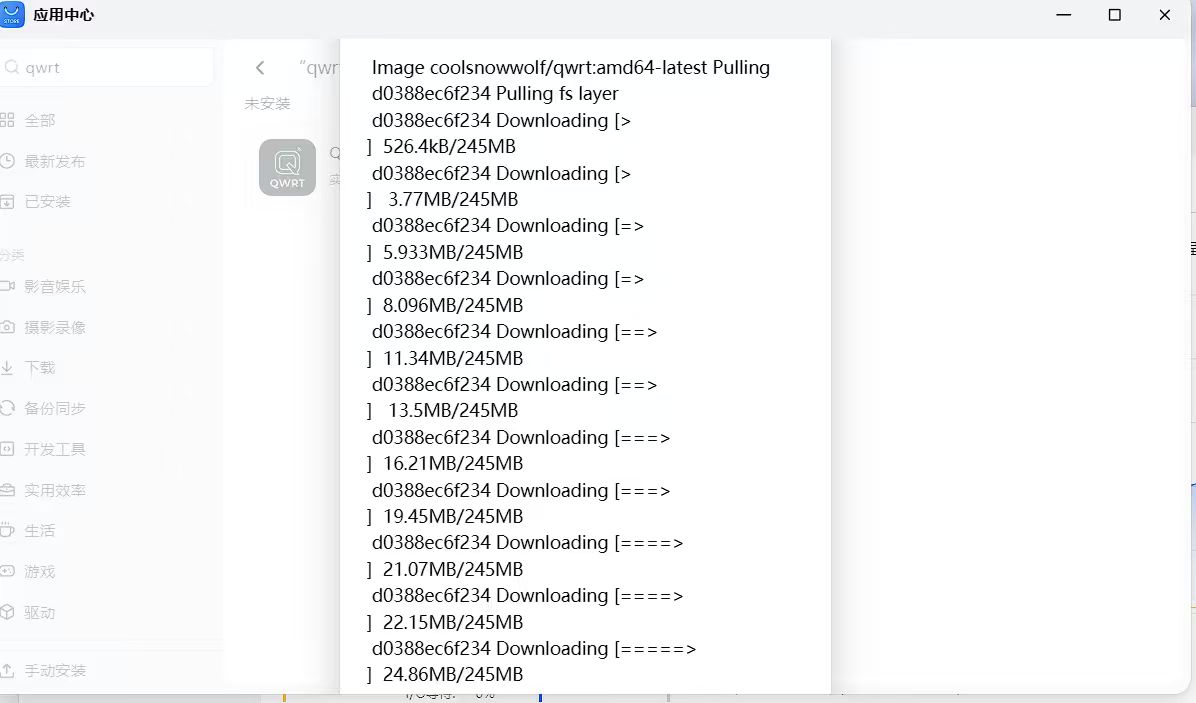Click the 8.096MB/245MB progress text
This screenshot has height=703, width=1196.
(453, 305)
